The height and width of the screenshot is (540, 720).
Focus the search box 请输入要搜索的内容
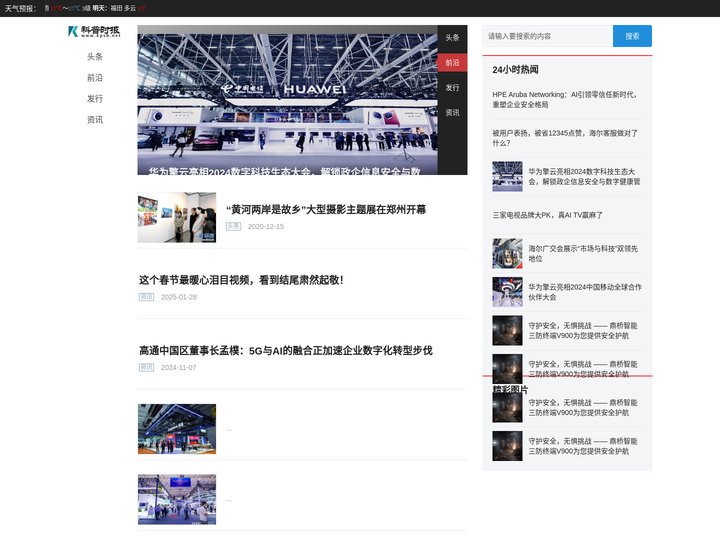point(547,36)
